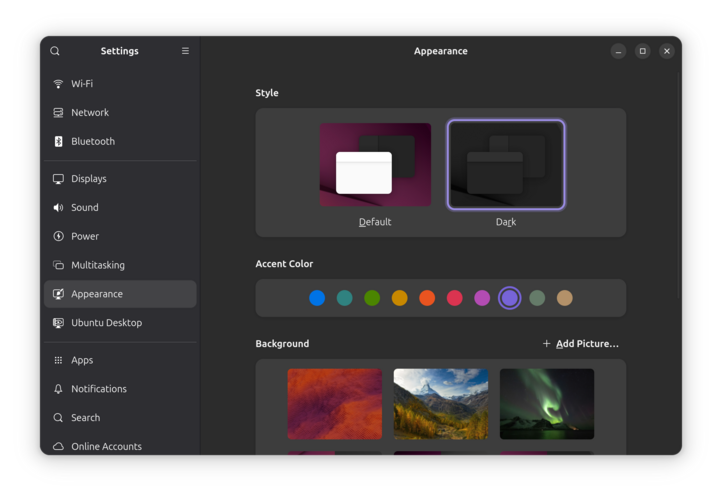The width and height of the screenshot is (722, 499).
Task: Choose the mountain landscape wallpaper
Action: point(441,404)
